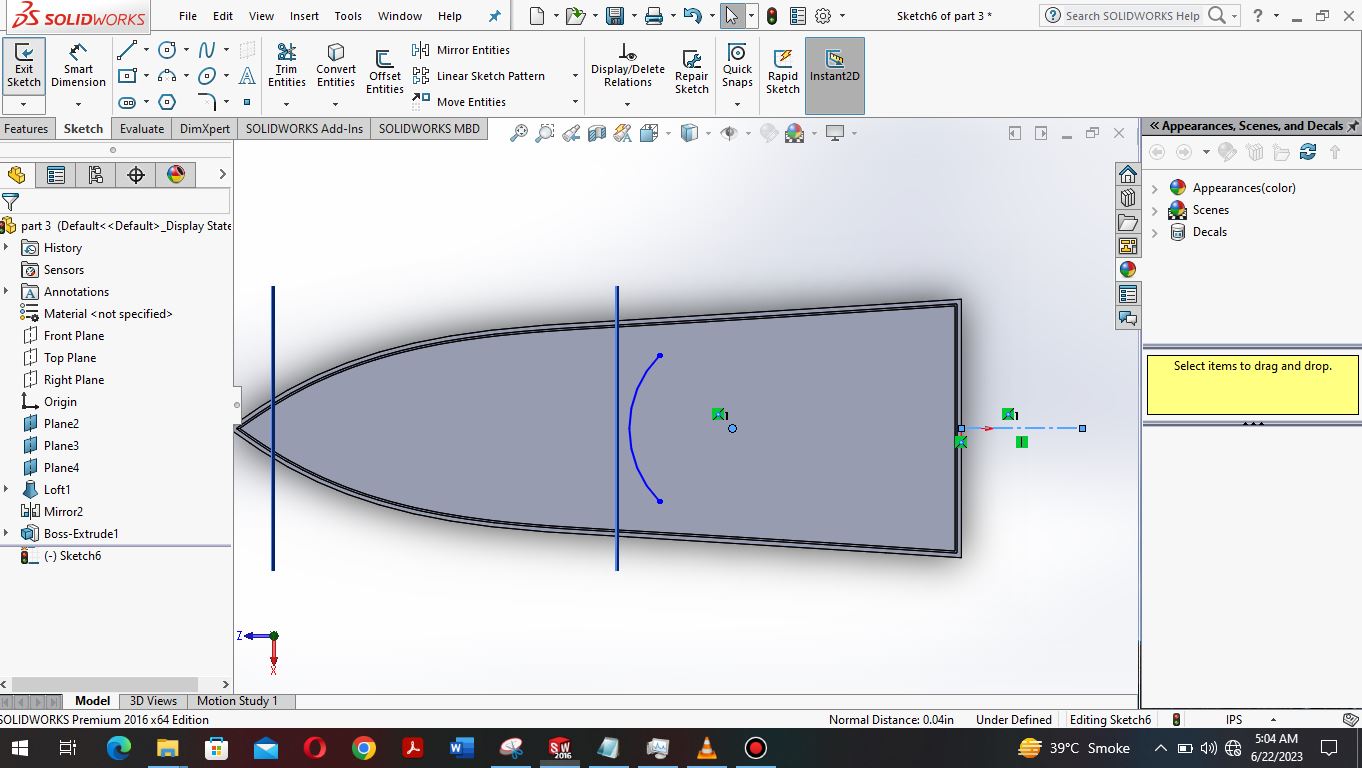Select the Sketch Fillet tool
Viewport: 1362px width, 768px height.
(x=207, y=102)
